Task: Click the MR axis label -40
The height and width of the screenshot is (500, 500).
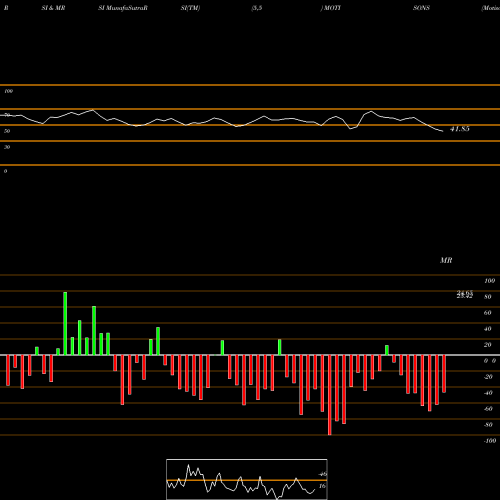Action: pyautogui.click(x=488, y=393)
